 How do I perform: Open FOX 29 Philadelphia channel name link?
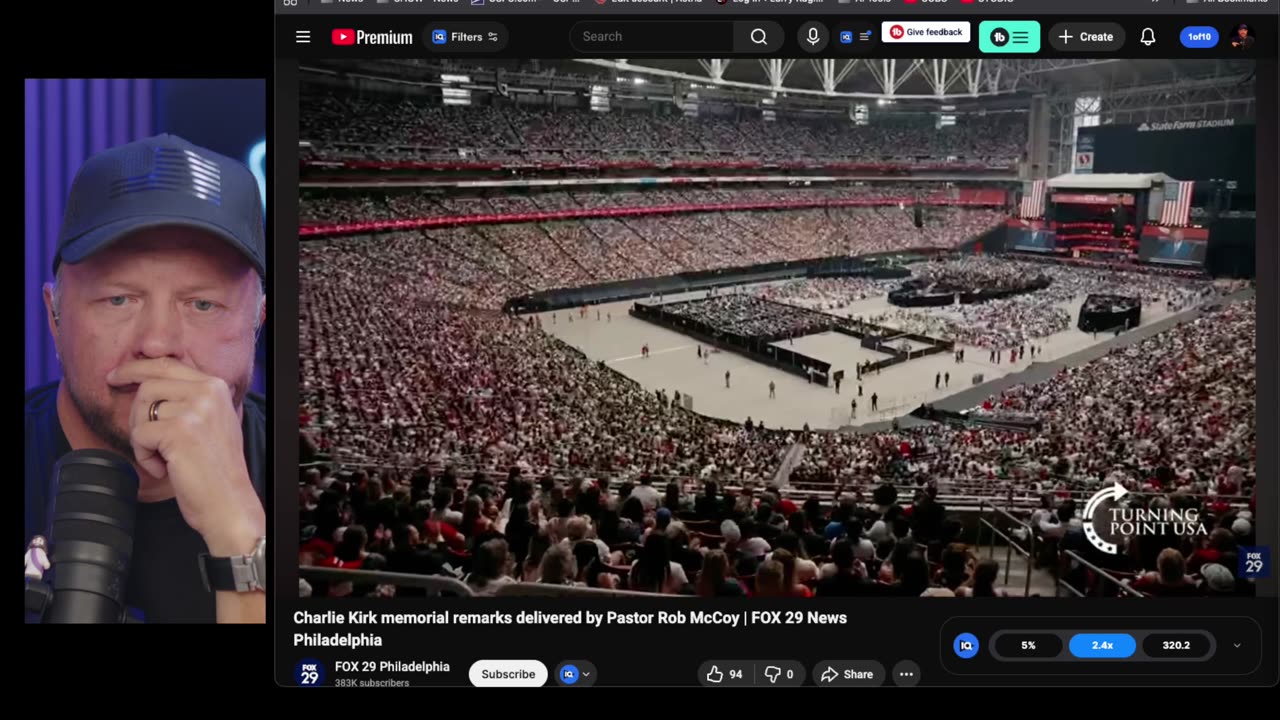coord(392,667)
